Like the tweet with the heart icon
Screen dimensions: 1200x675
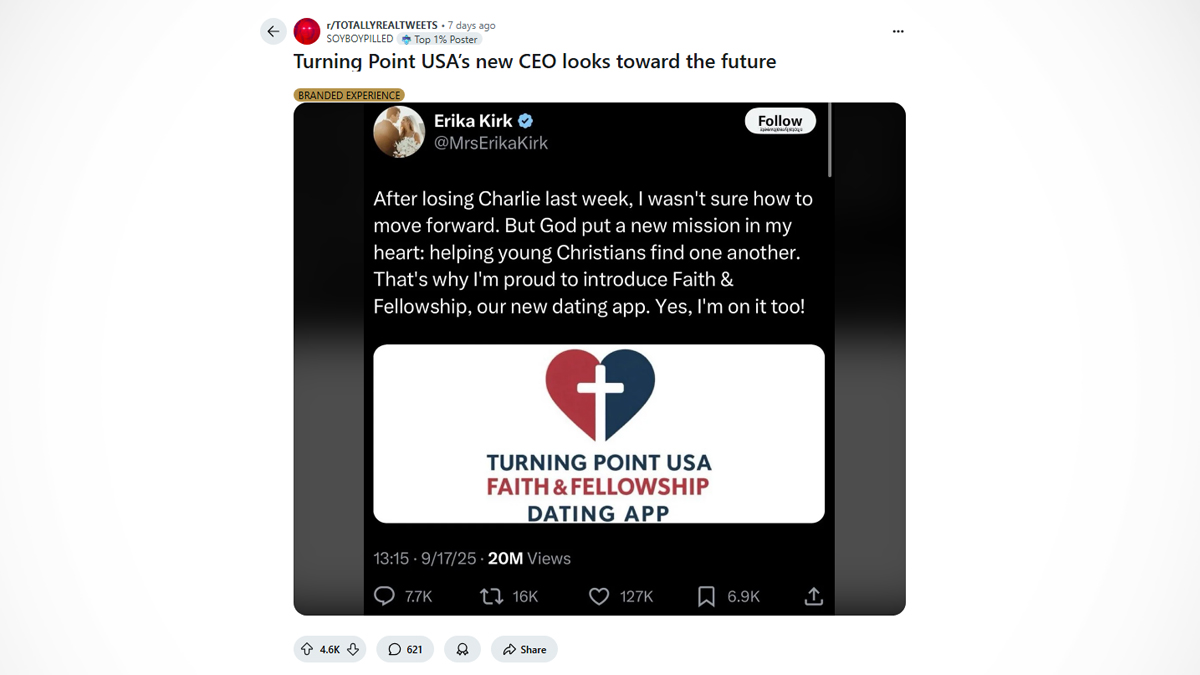(x=599, y=596)
